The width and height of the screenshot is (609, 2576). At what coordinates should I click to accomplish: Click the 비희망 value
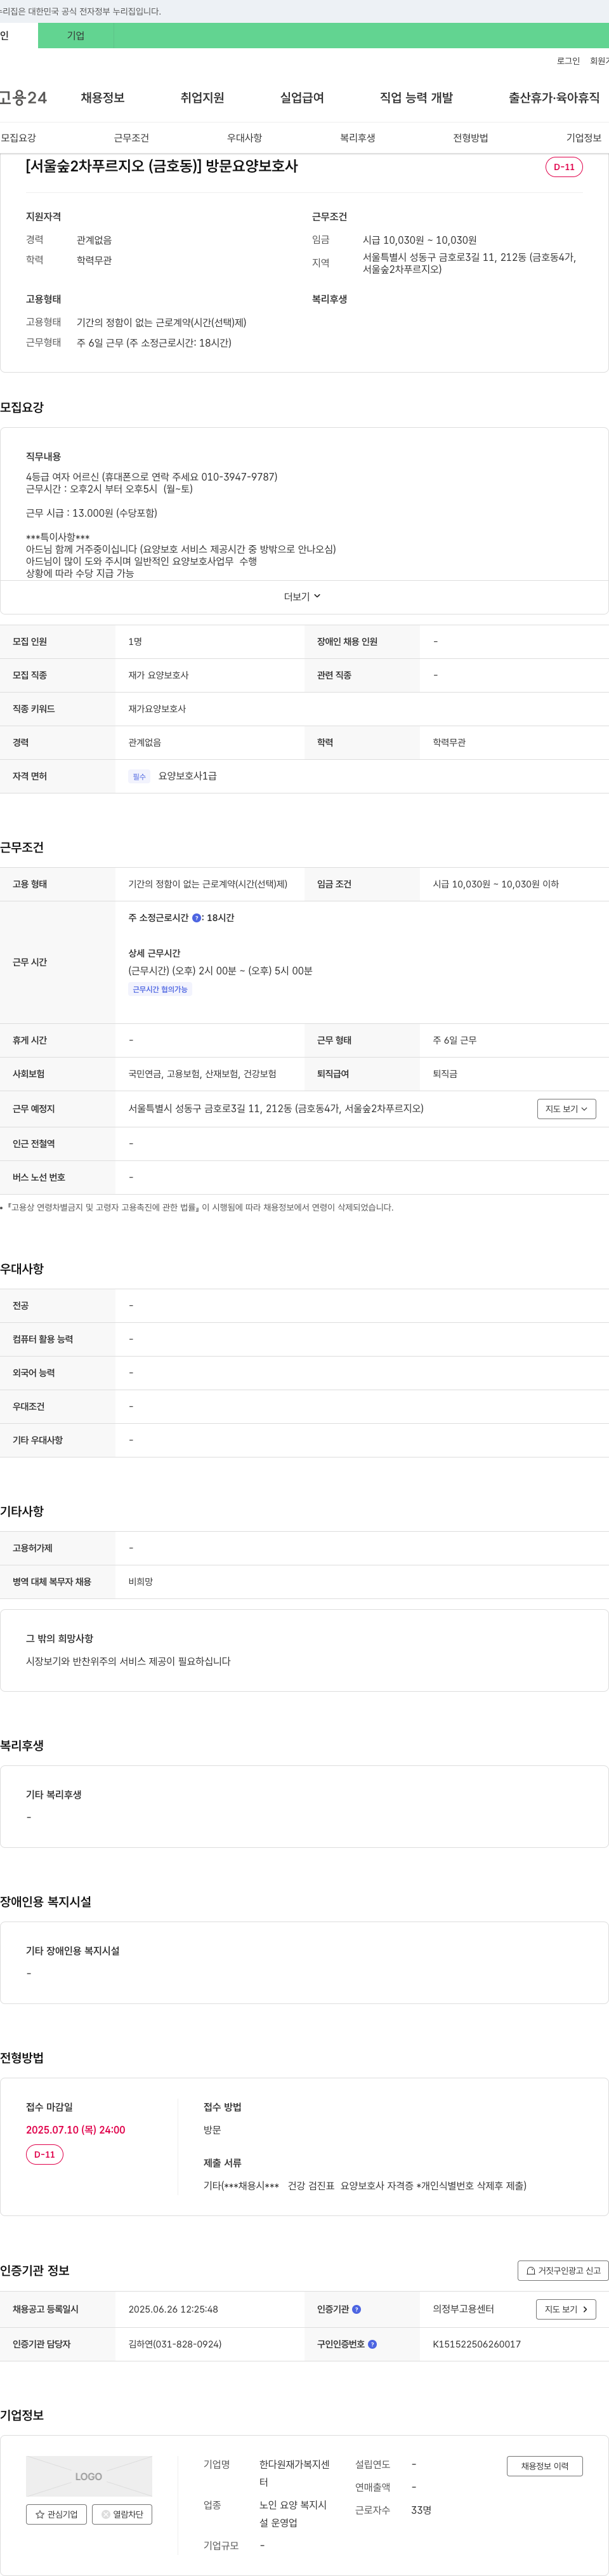140,1582
